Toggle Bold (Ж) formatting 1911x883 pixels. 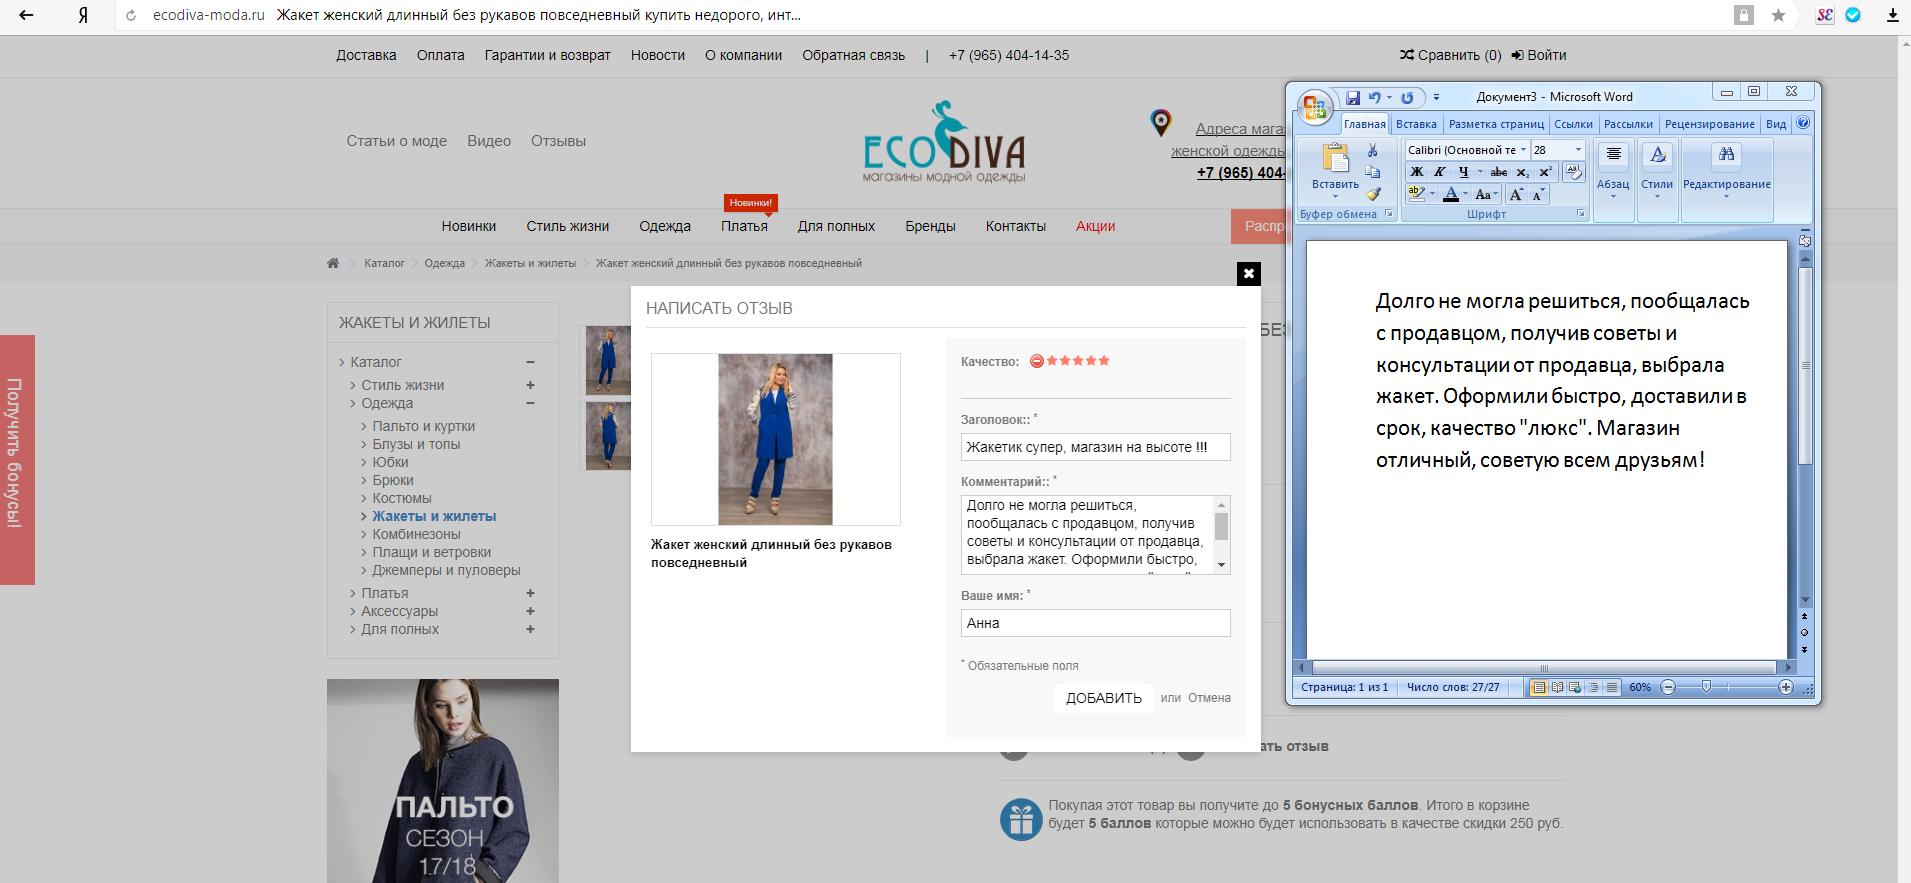[1417, 172]
